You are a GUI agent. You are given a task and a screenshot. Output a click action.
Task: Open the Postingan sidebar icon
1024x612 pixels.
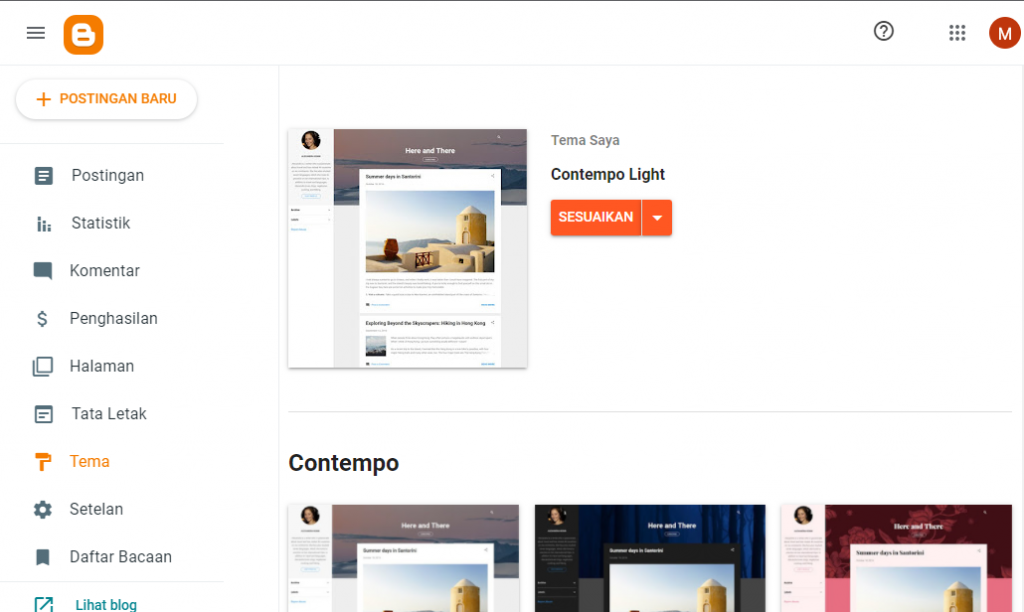click(x=42, y=175)
